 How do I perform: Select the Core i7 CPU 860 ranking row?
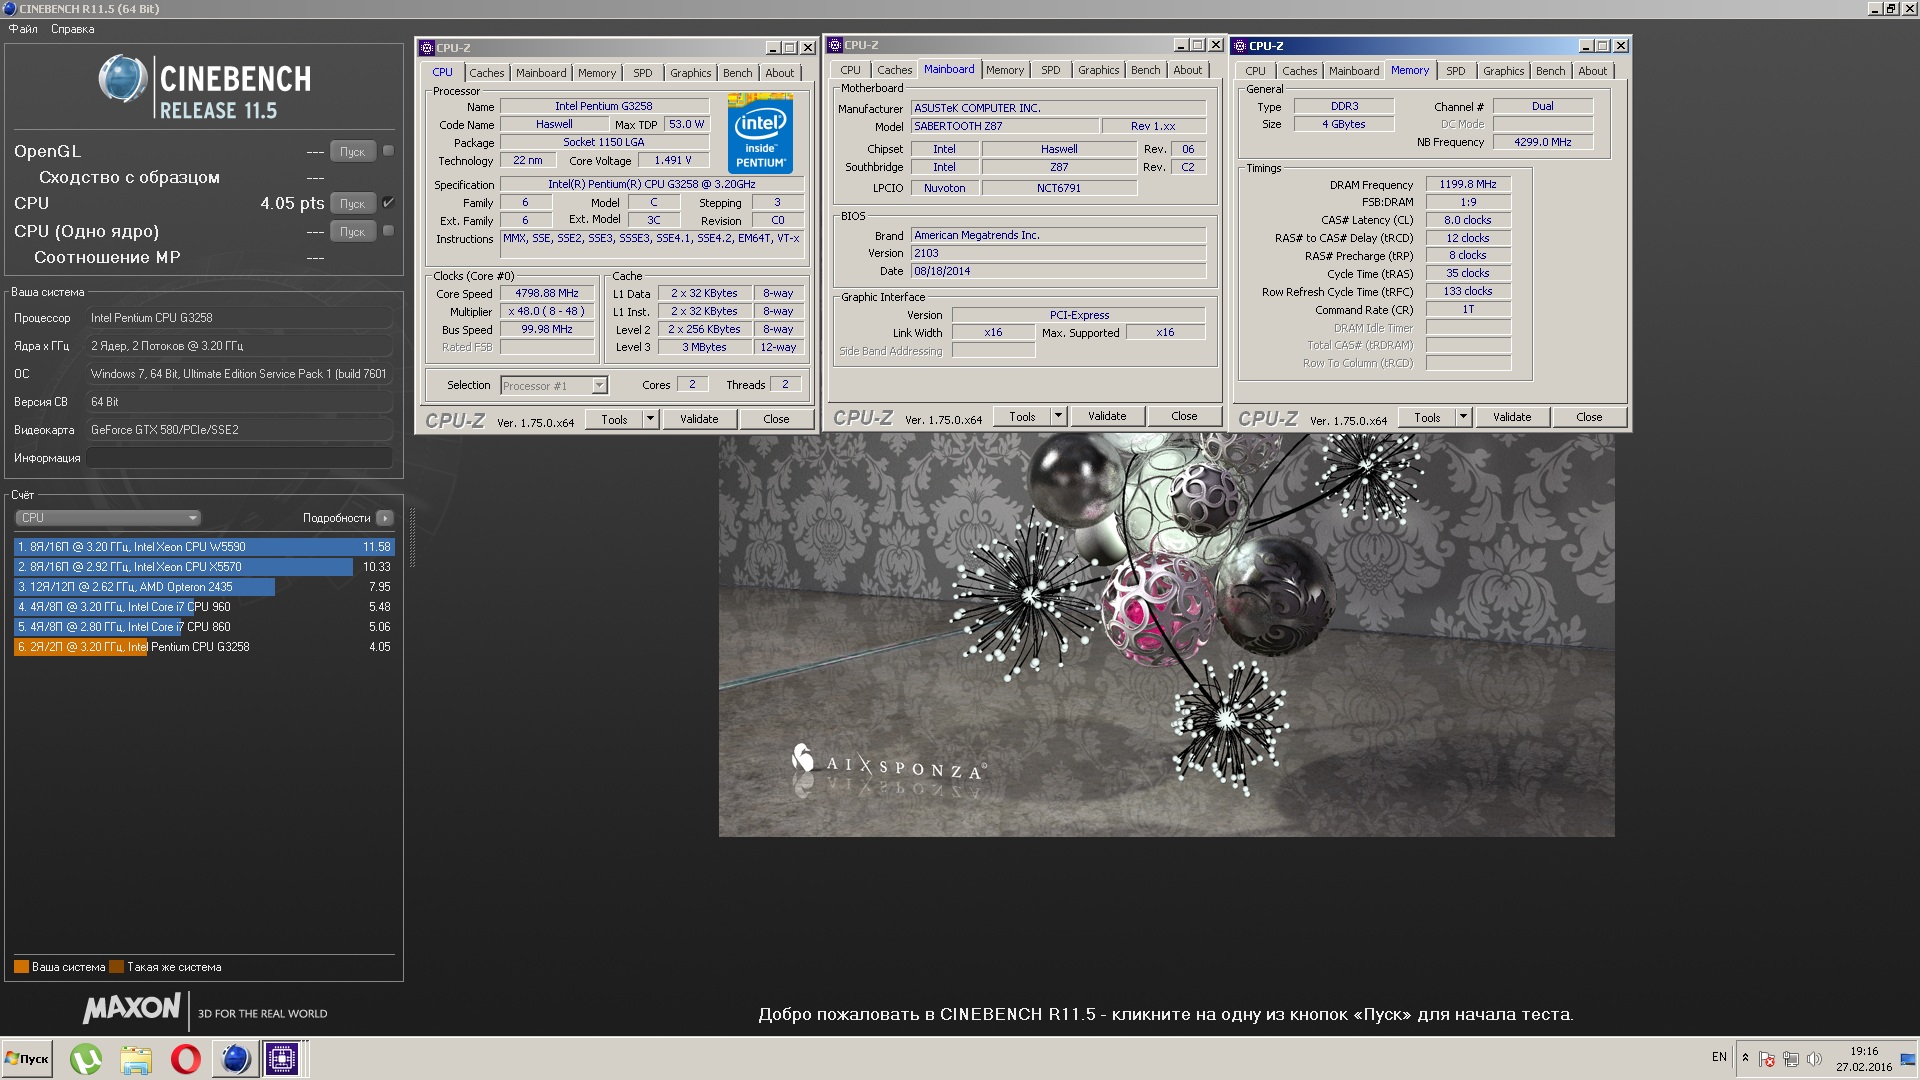point(204,627)
